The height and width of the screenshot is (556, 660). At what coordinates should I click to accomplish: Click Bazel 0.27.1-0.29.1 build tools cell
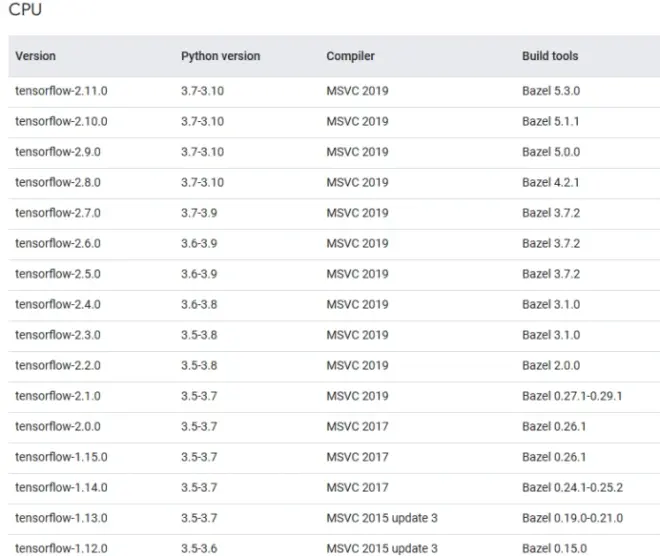572,396
